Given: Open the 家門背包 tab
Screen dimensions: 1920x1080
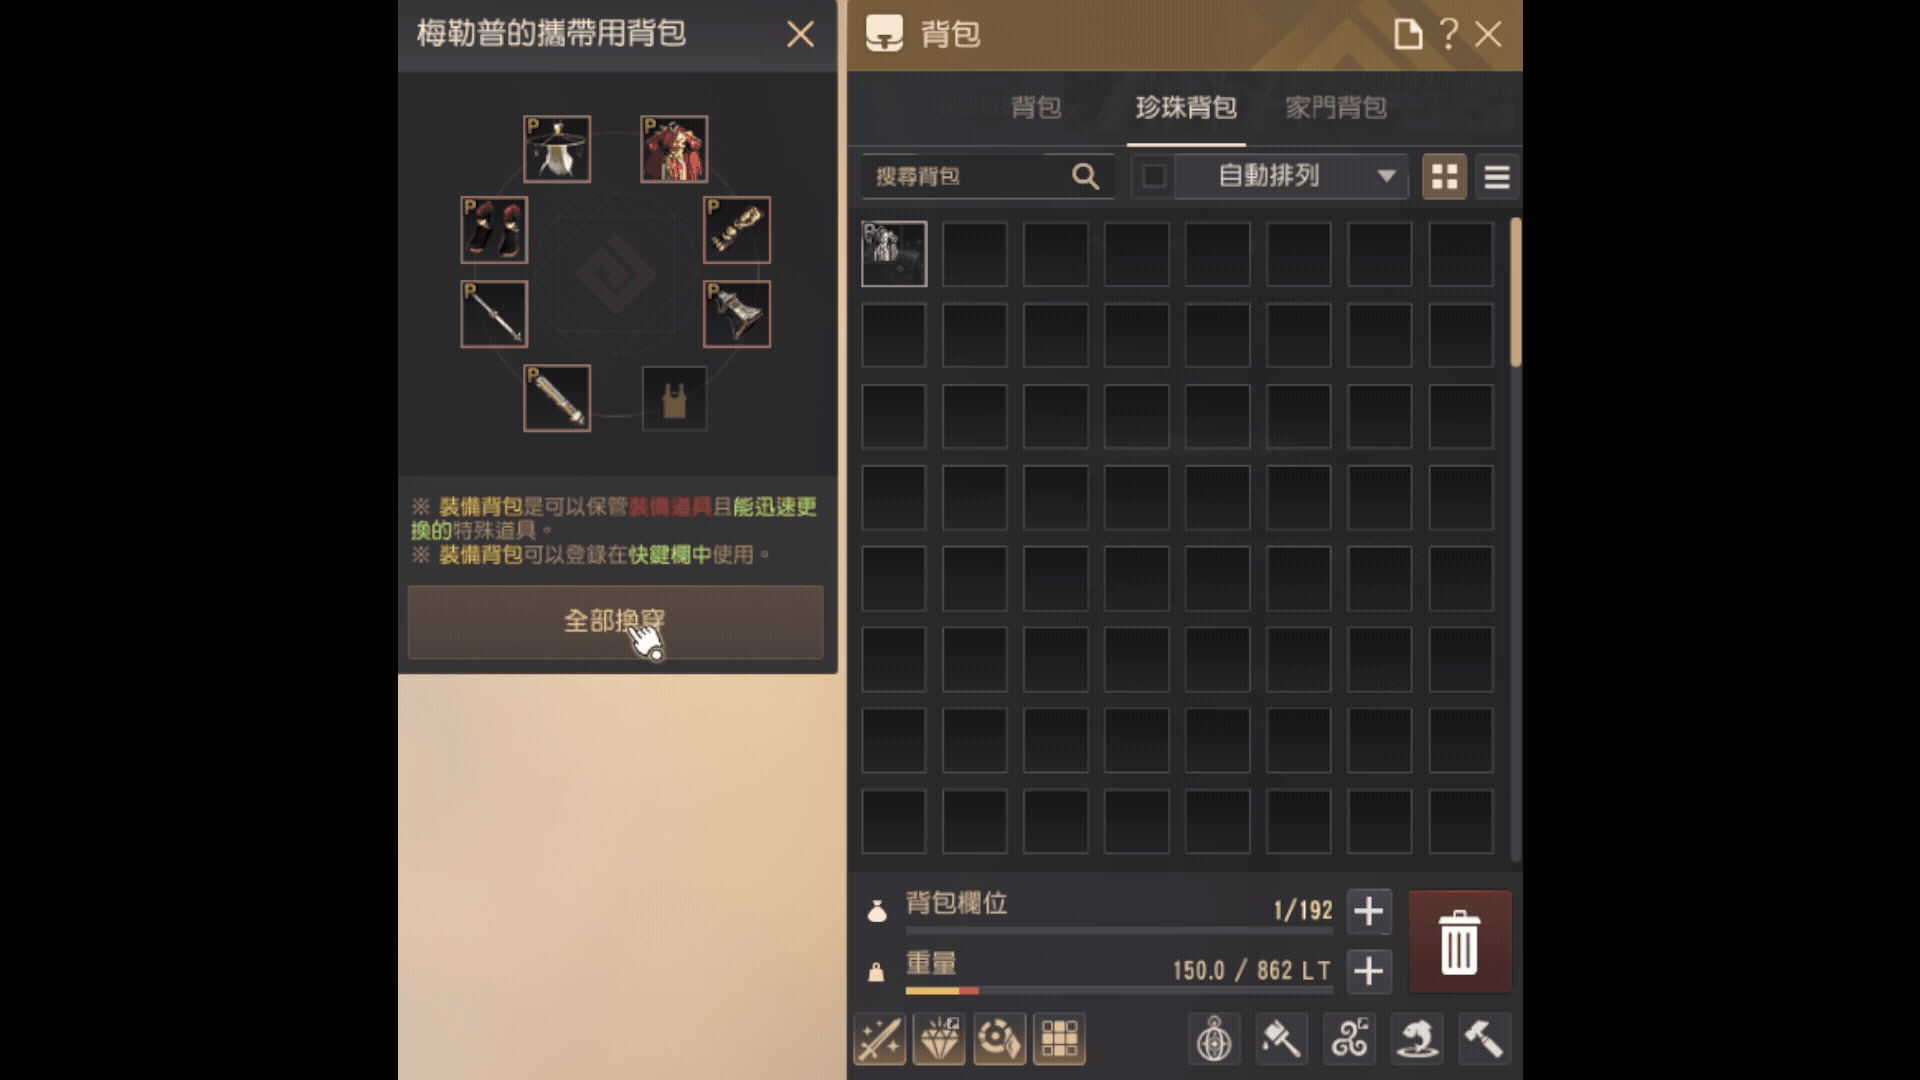Looking at the screenshot, I should [1336, 108].
